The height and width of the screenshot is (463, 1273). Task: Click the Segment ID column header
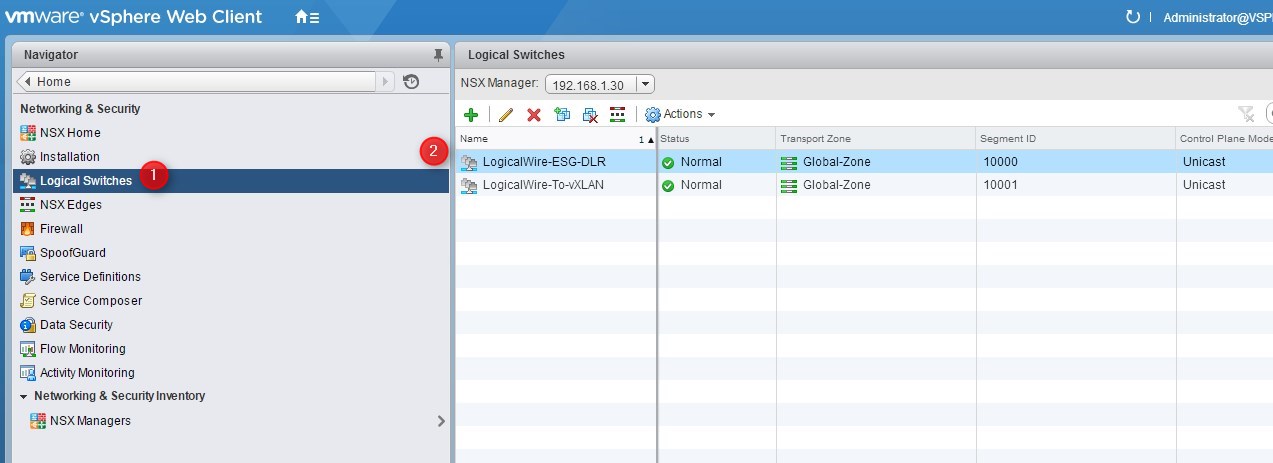click(1070, 139)
